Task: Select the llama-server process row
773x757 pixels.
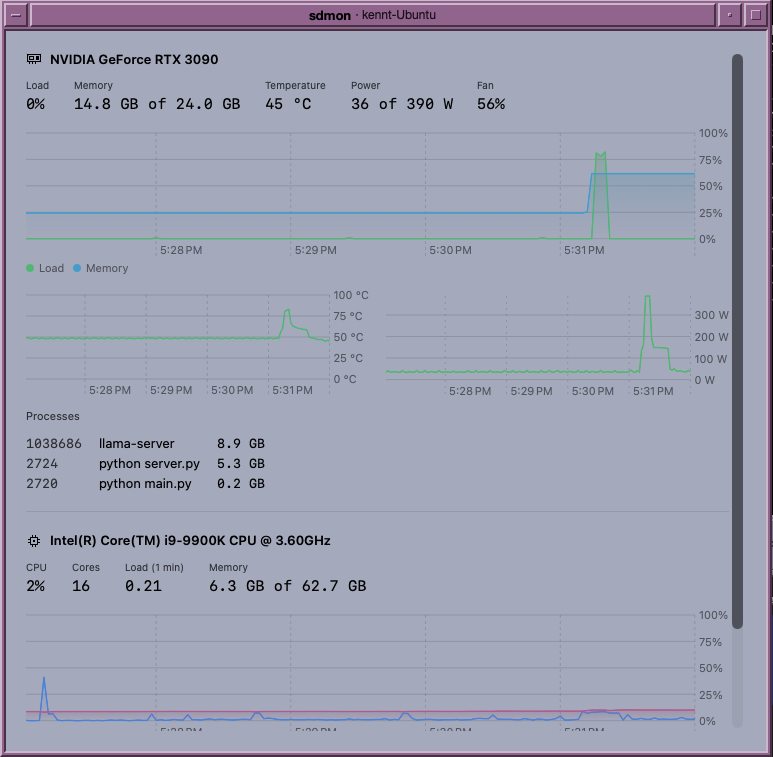Action: tap(145, 444)
